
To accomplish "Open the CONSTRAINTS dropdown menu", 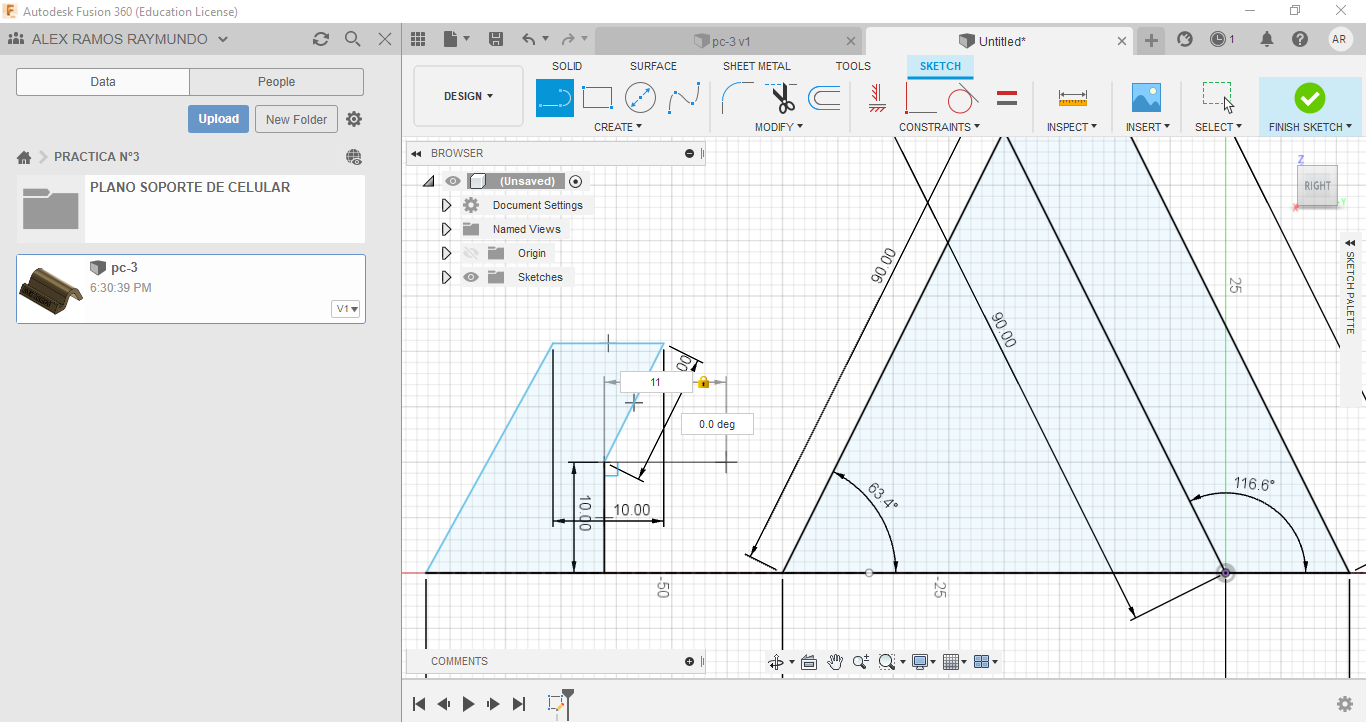I will [939, 127].
